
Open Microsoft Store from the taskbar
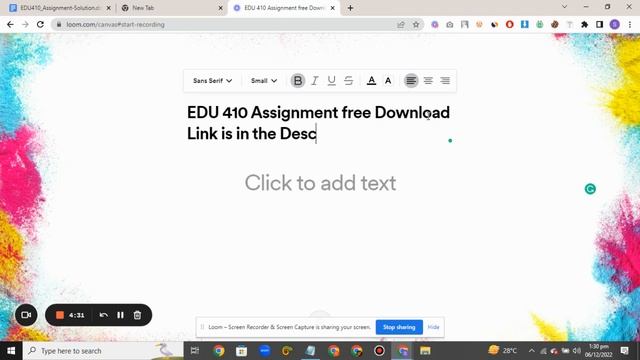(x=241, y=351)
